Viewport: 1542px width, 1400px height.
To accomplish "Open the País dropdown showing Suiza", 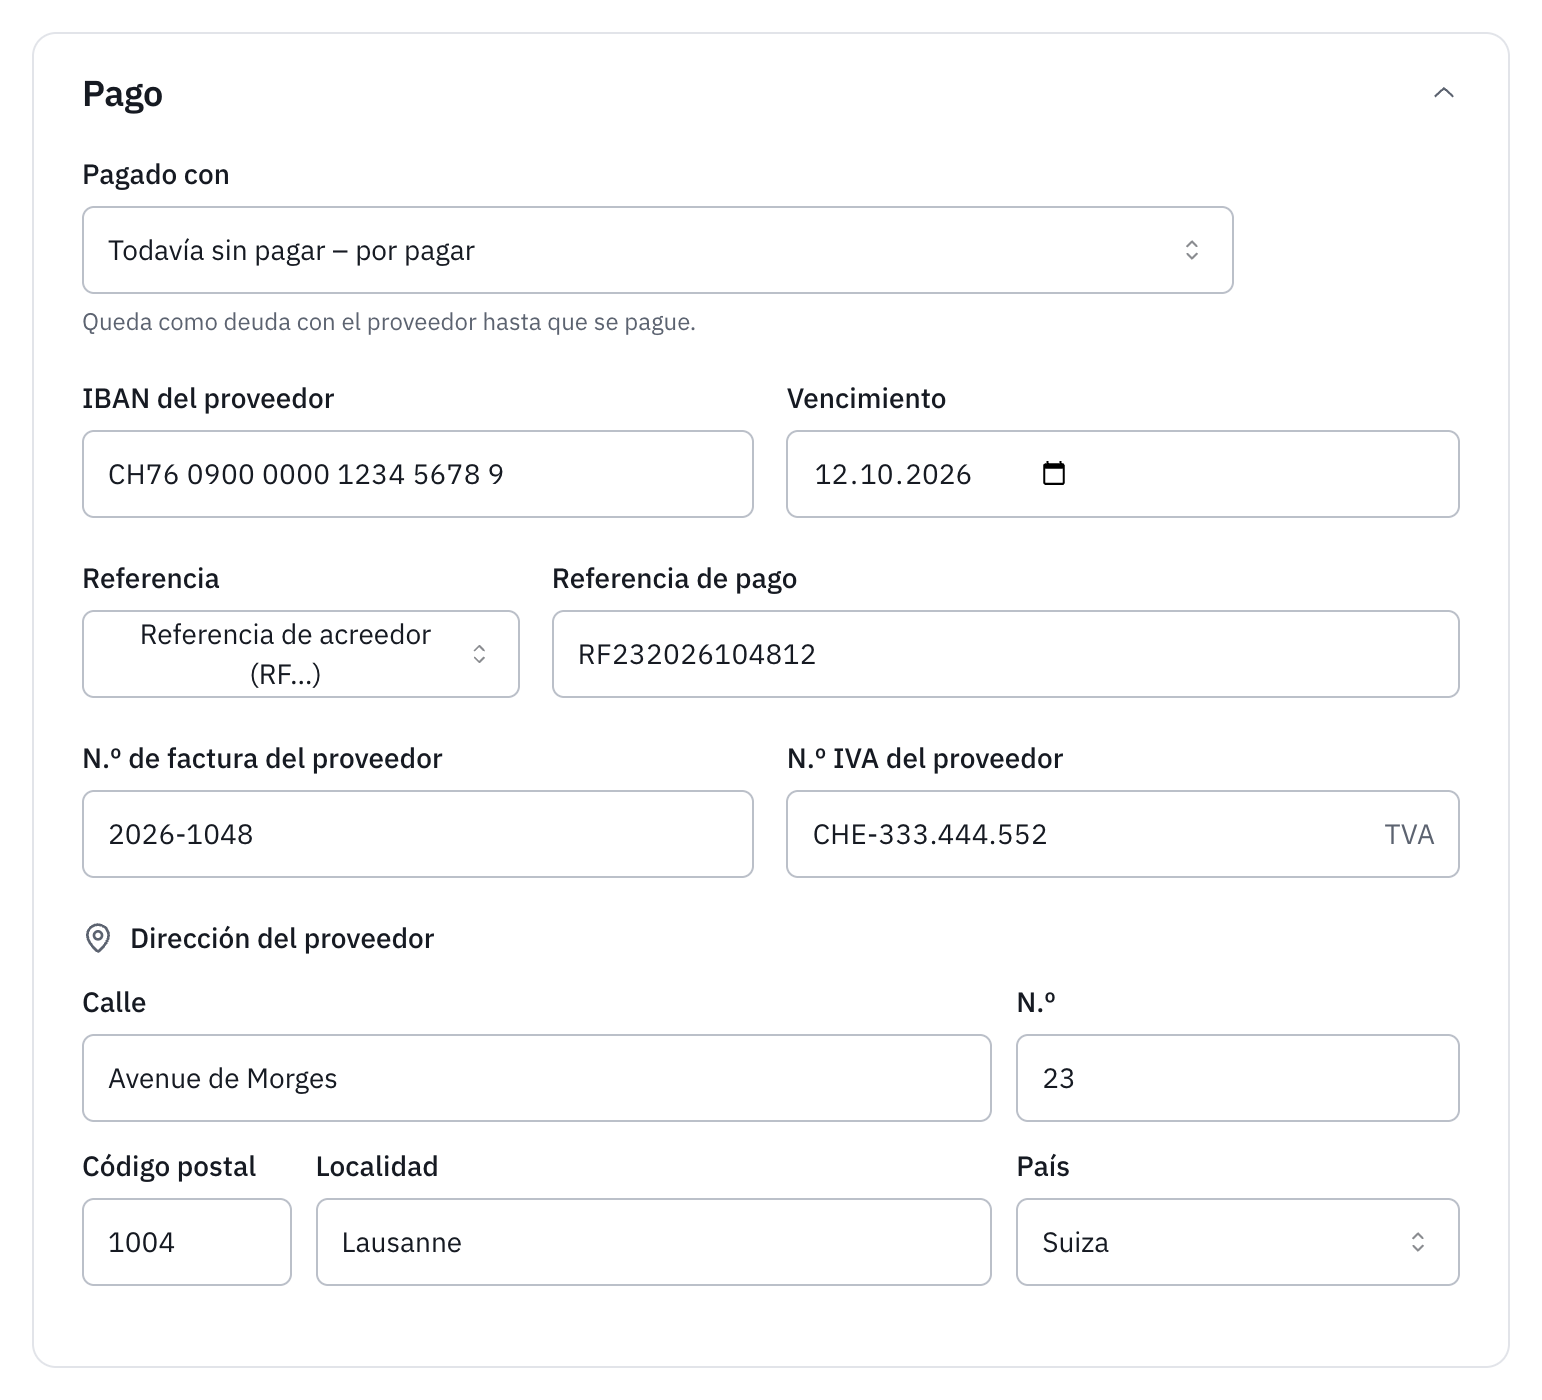I will 1237,1242.
